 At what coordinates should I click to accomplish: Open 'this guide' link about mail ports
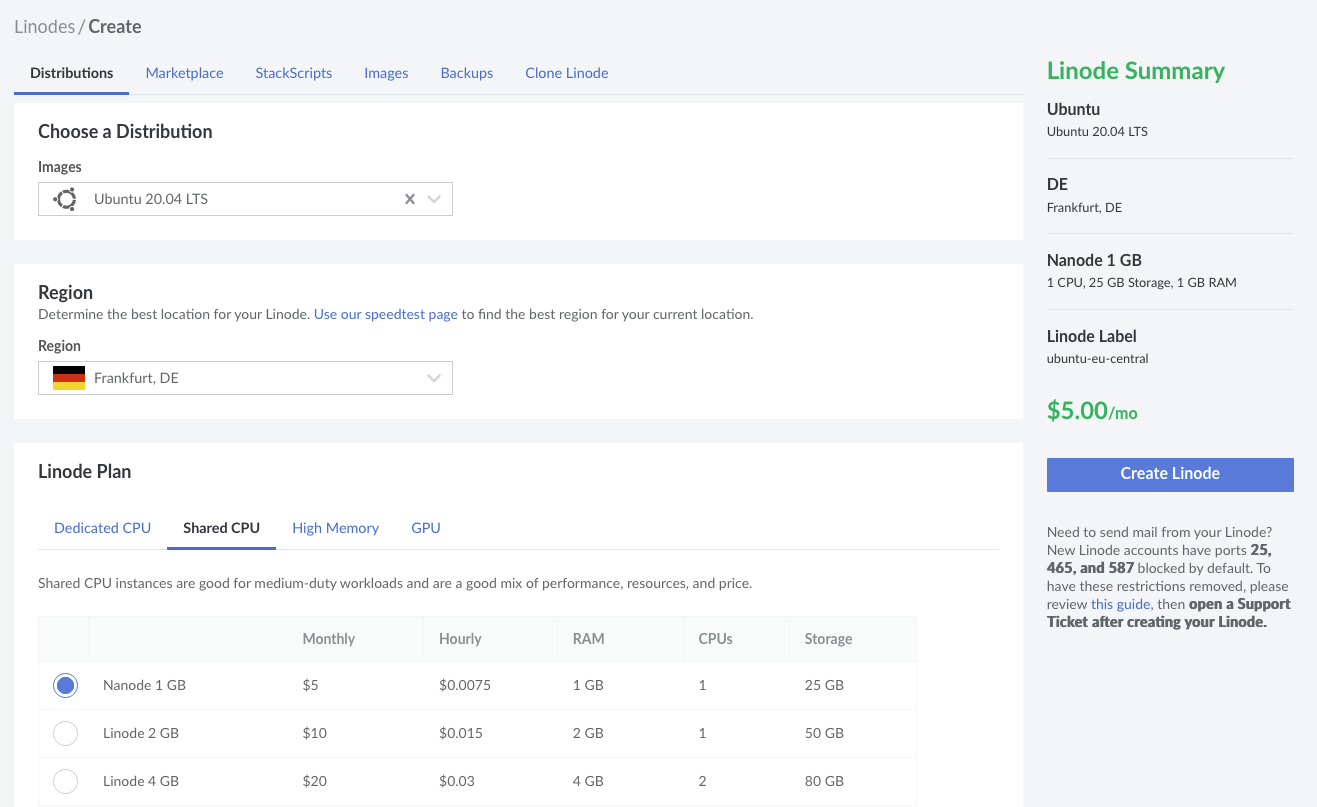pos(1120,604)
